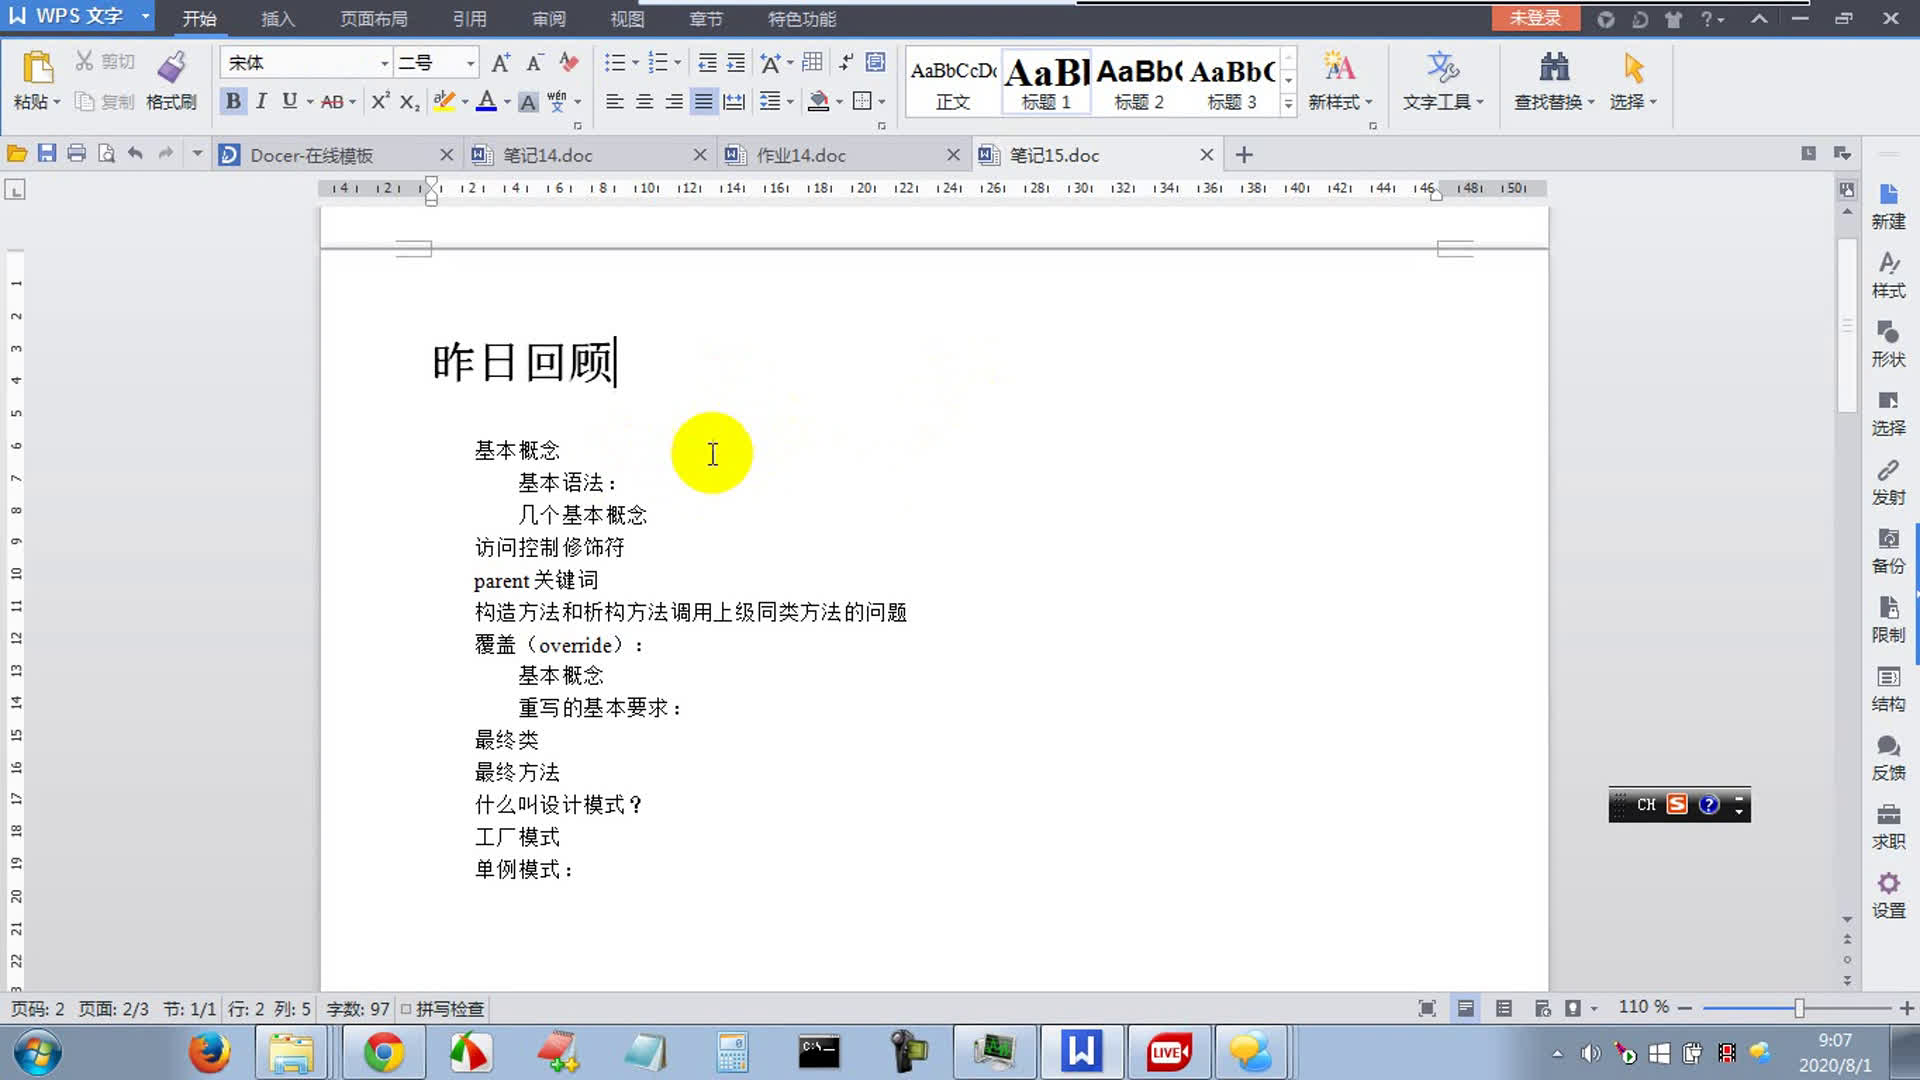Viewport: 1920px width, 1080px height.
Task: Click the Format Painter (格式刷) icon
Action: (x=171, y=68)
